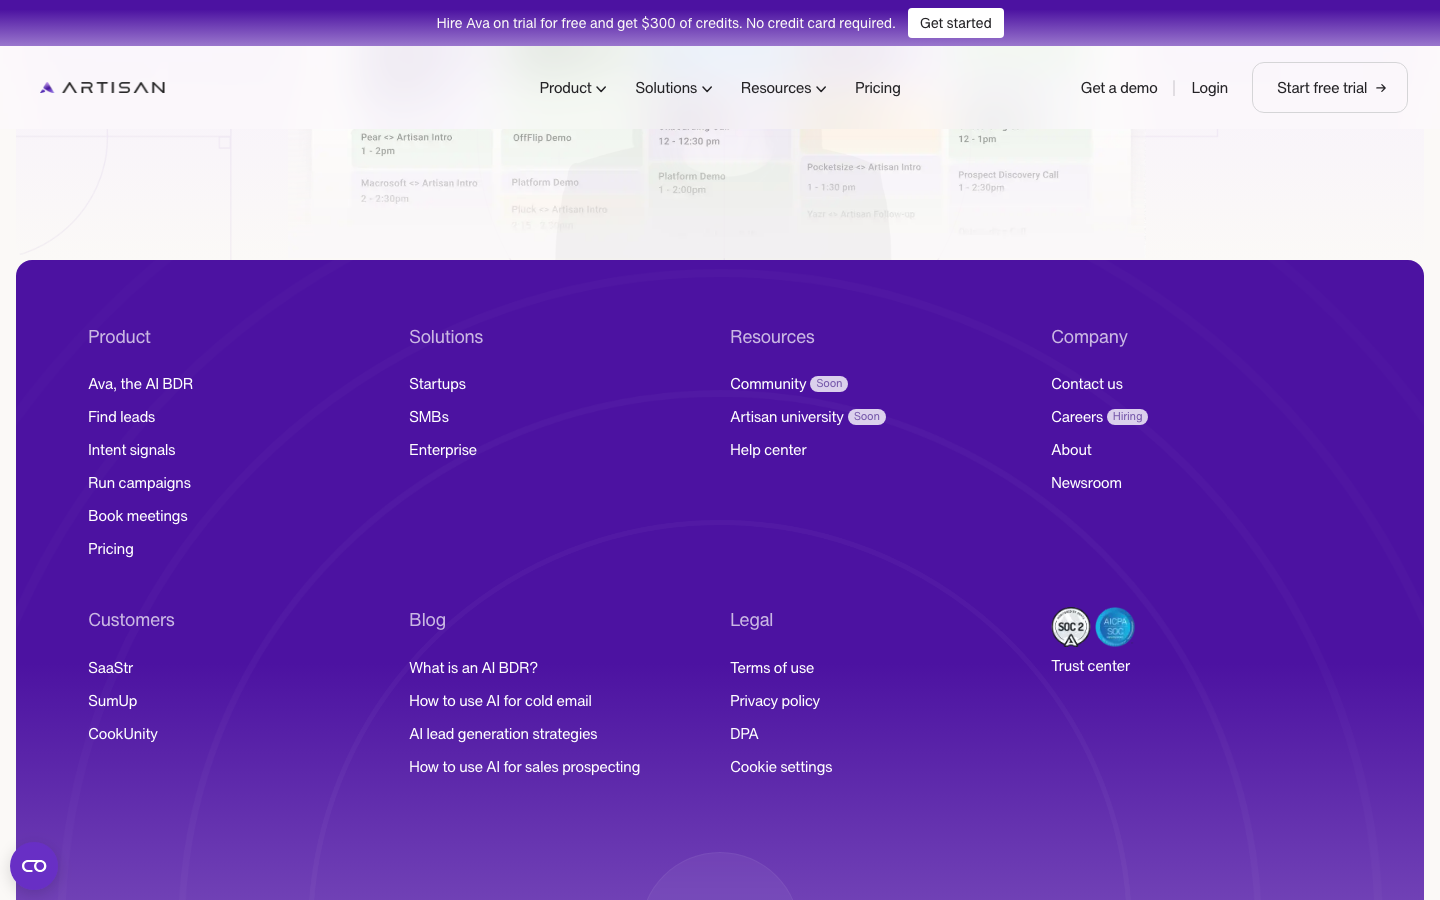The image size is (1440, 900).
Task: Open Startups solutions link
Action: pyautogui.click(x=437, y=384)
